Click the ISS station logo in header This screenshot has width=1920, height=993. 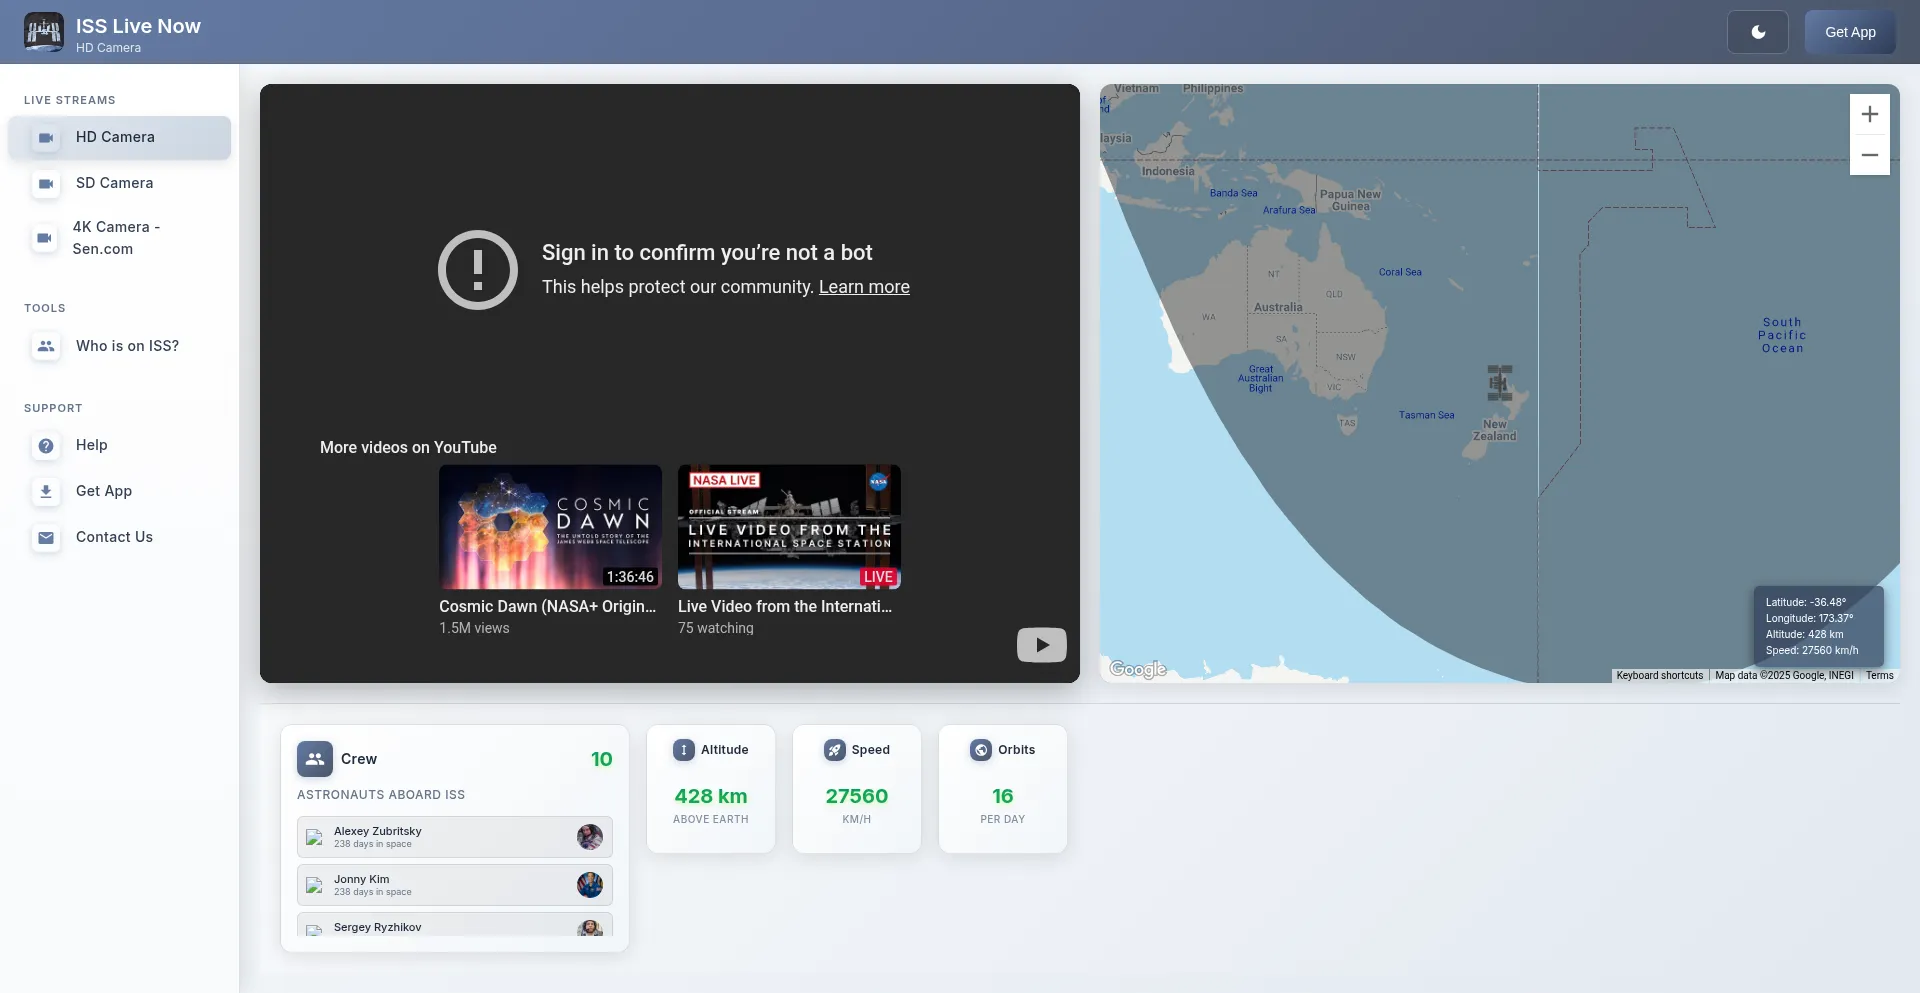point(44,32)
